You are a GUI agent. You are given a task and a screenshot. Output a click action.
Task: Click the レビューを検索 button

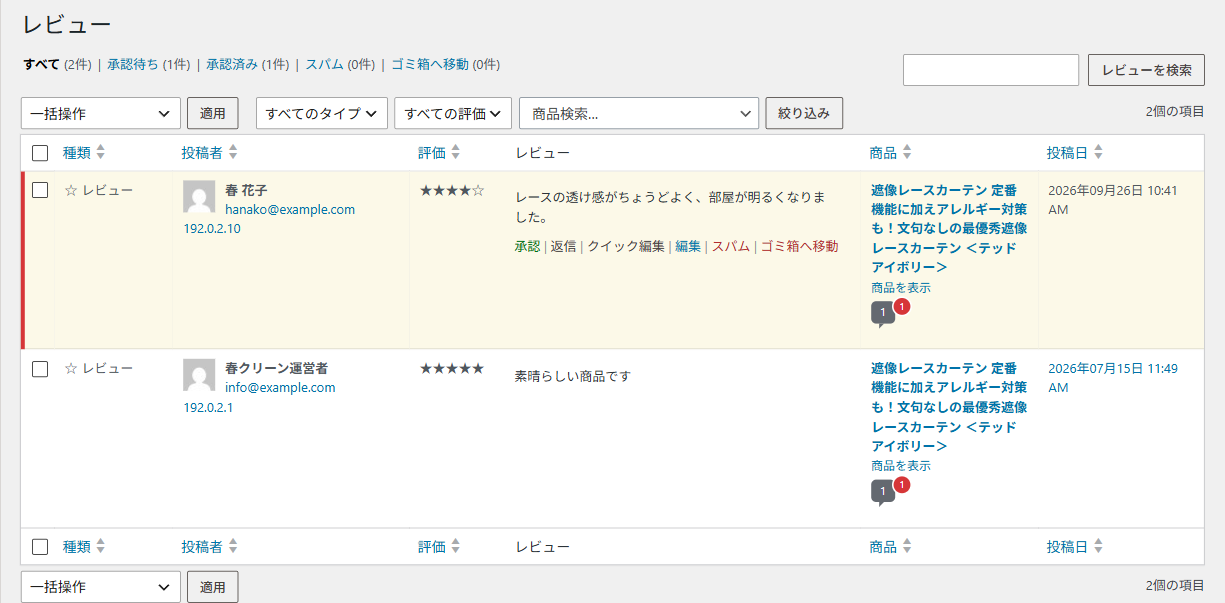click(x=1146, y=70)
